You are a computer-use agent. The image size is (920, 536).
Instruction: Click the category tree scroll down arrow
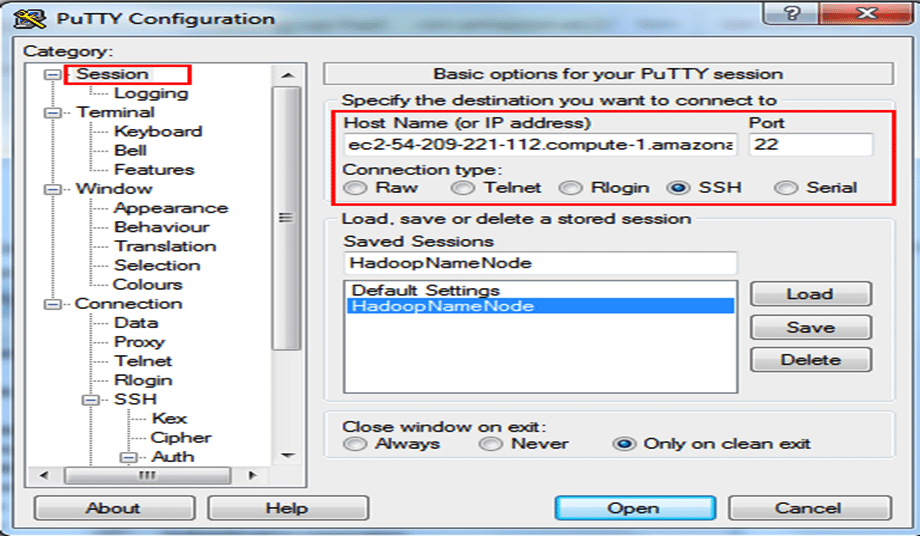[x=287, y=456]
